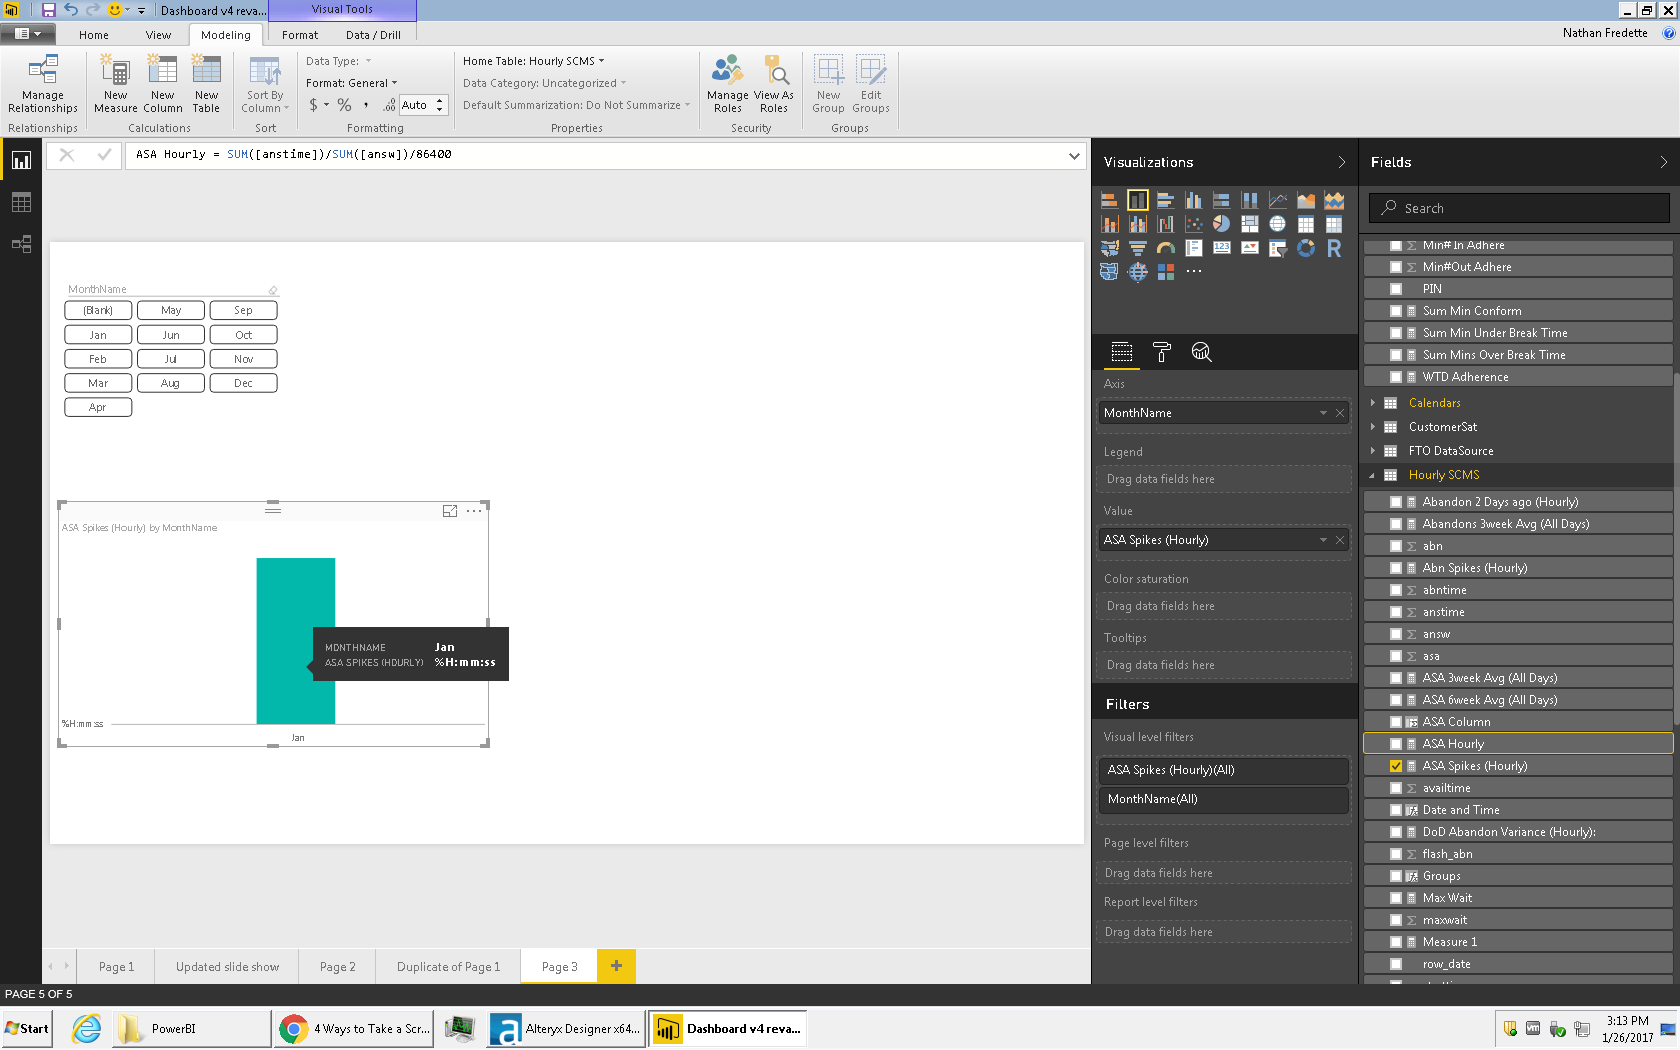Open the Analytics magnifier pane

(1201, 352)
